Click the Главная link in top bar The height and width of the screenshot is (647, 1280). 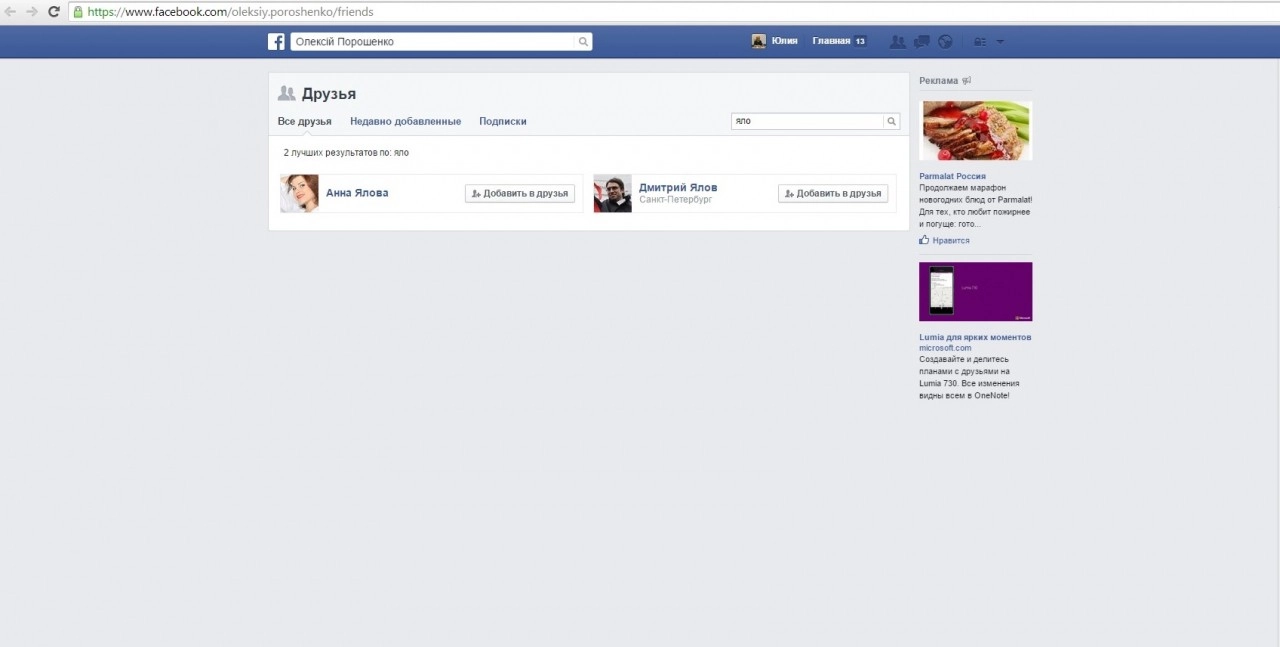[831, 41]
